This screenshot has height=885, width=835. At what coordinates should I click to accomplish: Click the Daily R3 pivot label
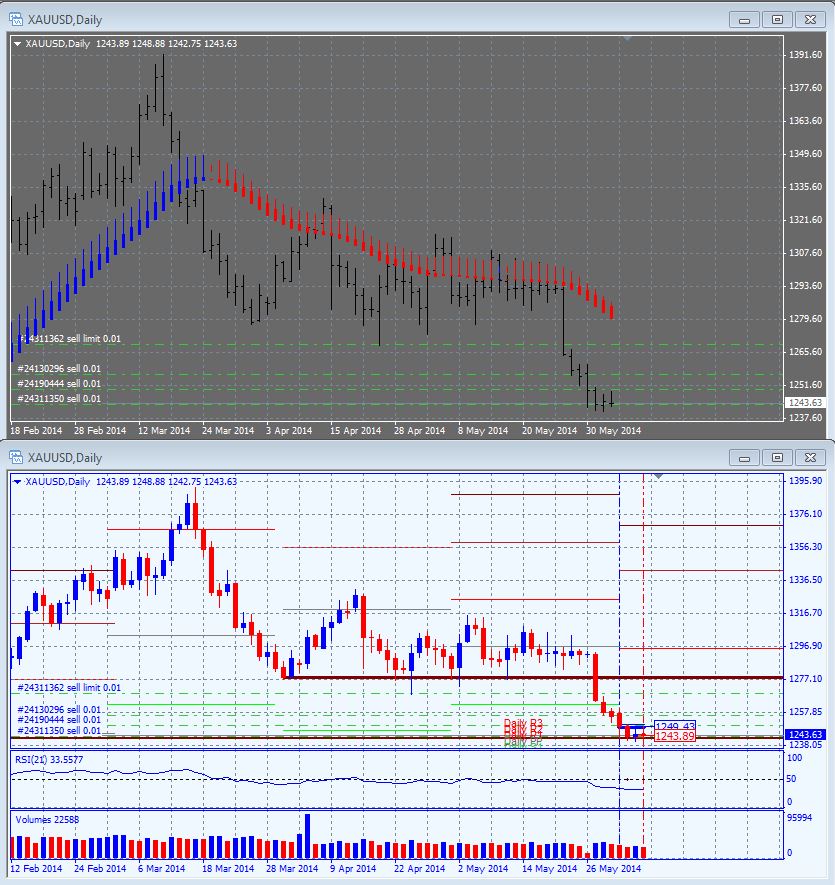[x=523, y=723]
